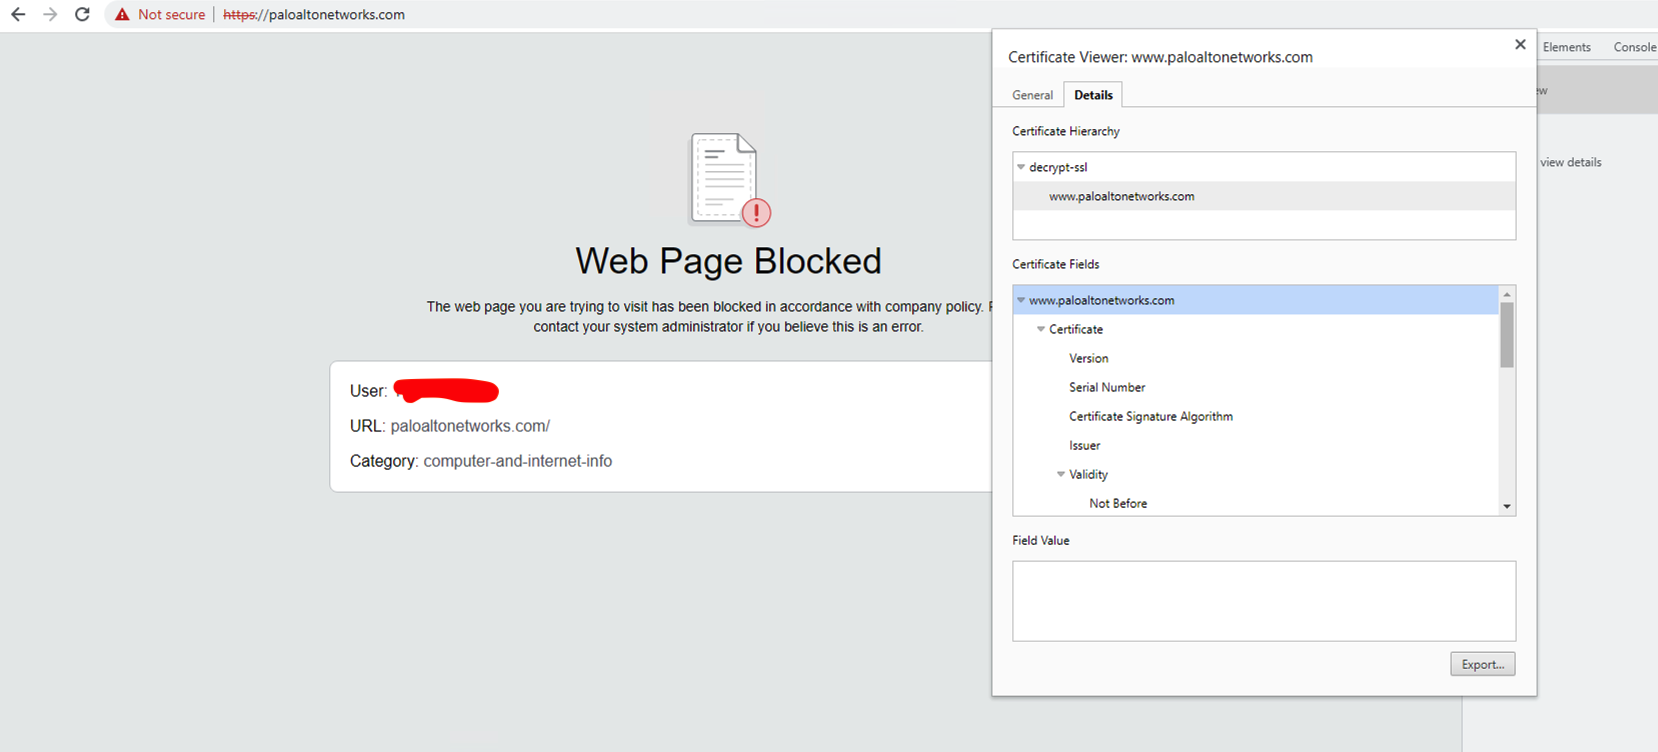This screenshot has width=1658, height=752.
Task: Click the address bar URL paloaltonetworks.com
Action: coord(314,15)
